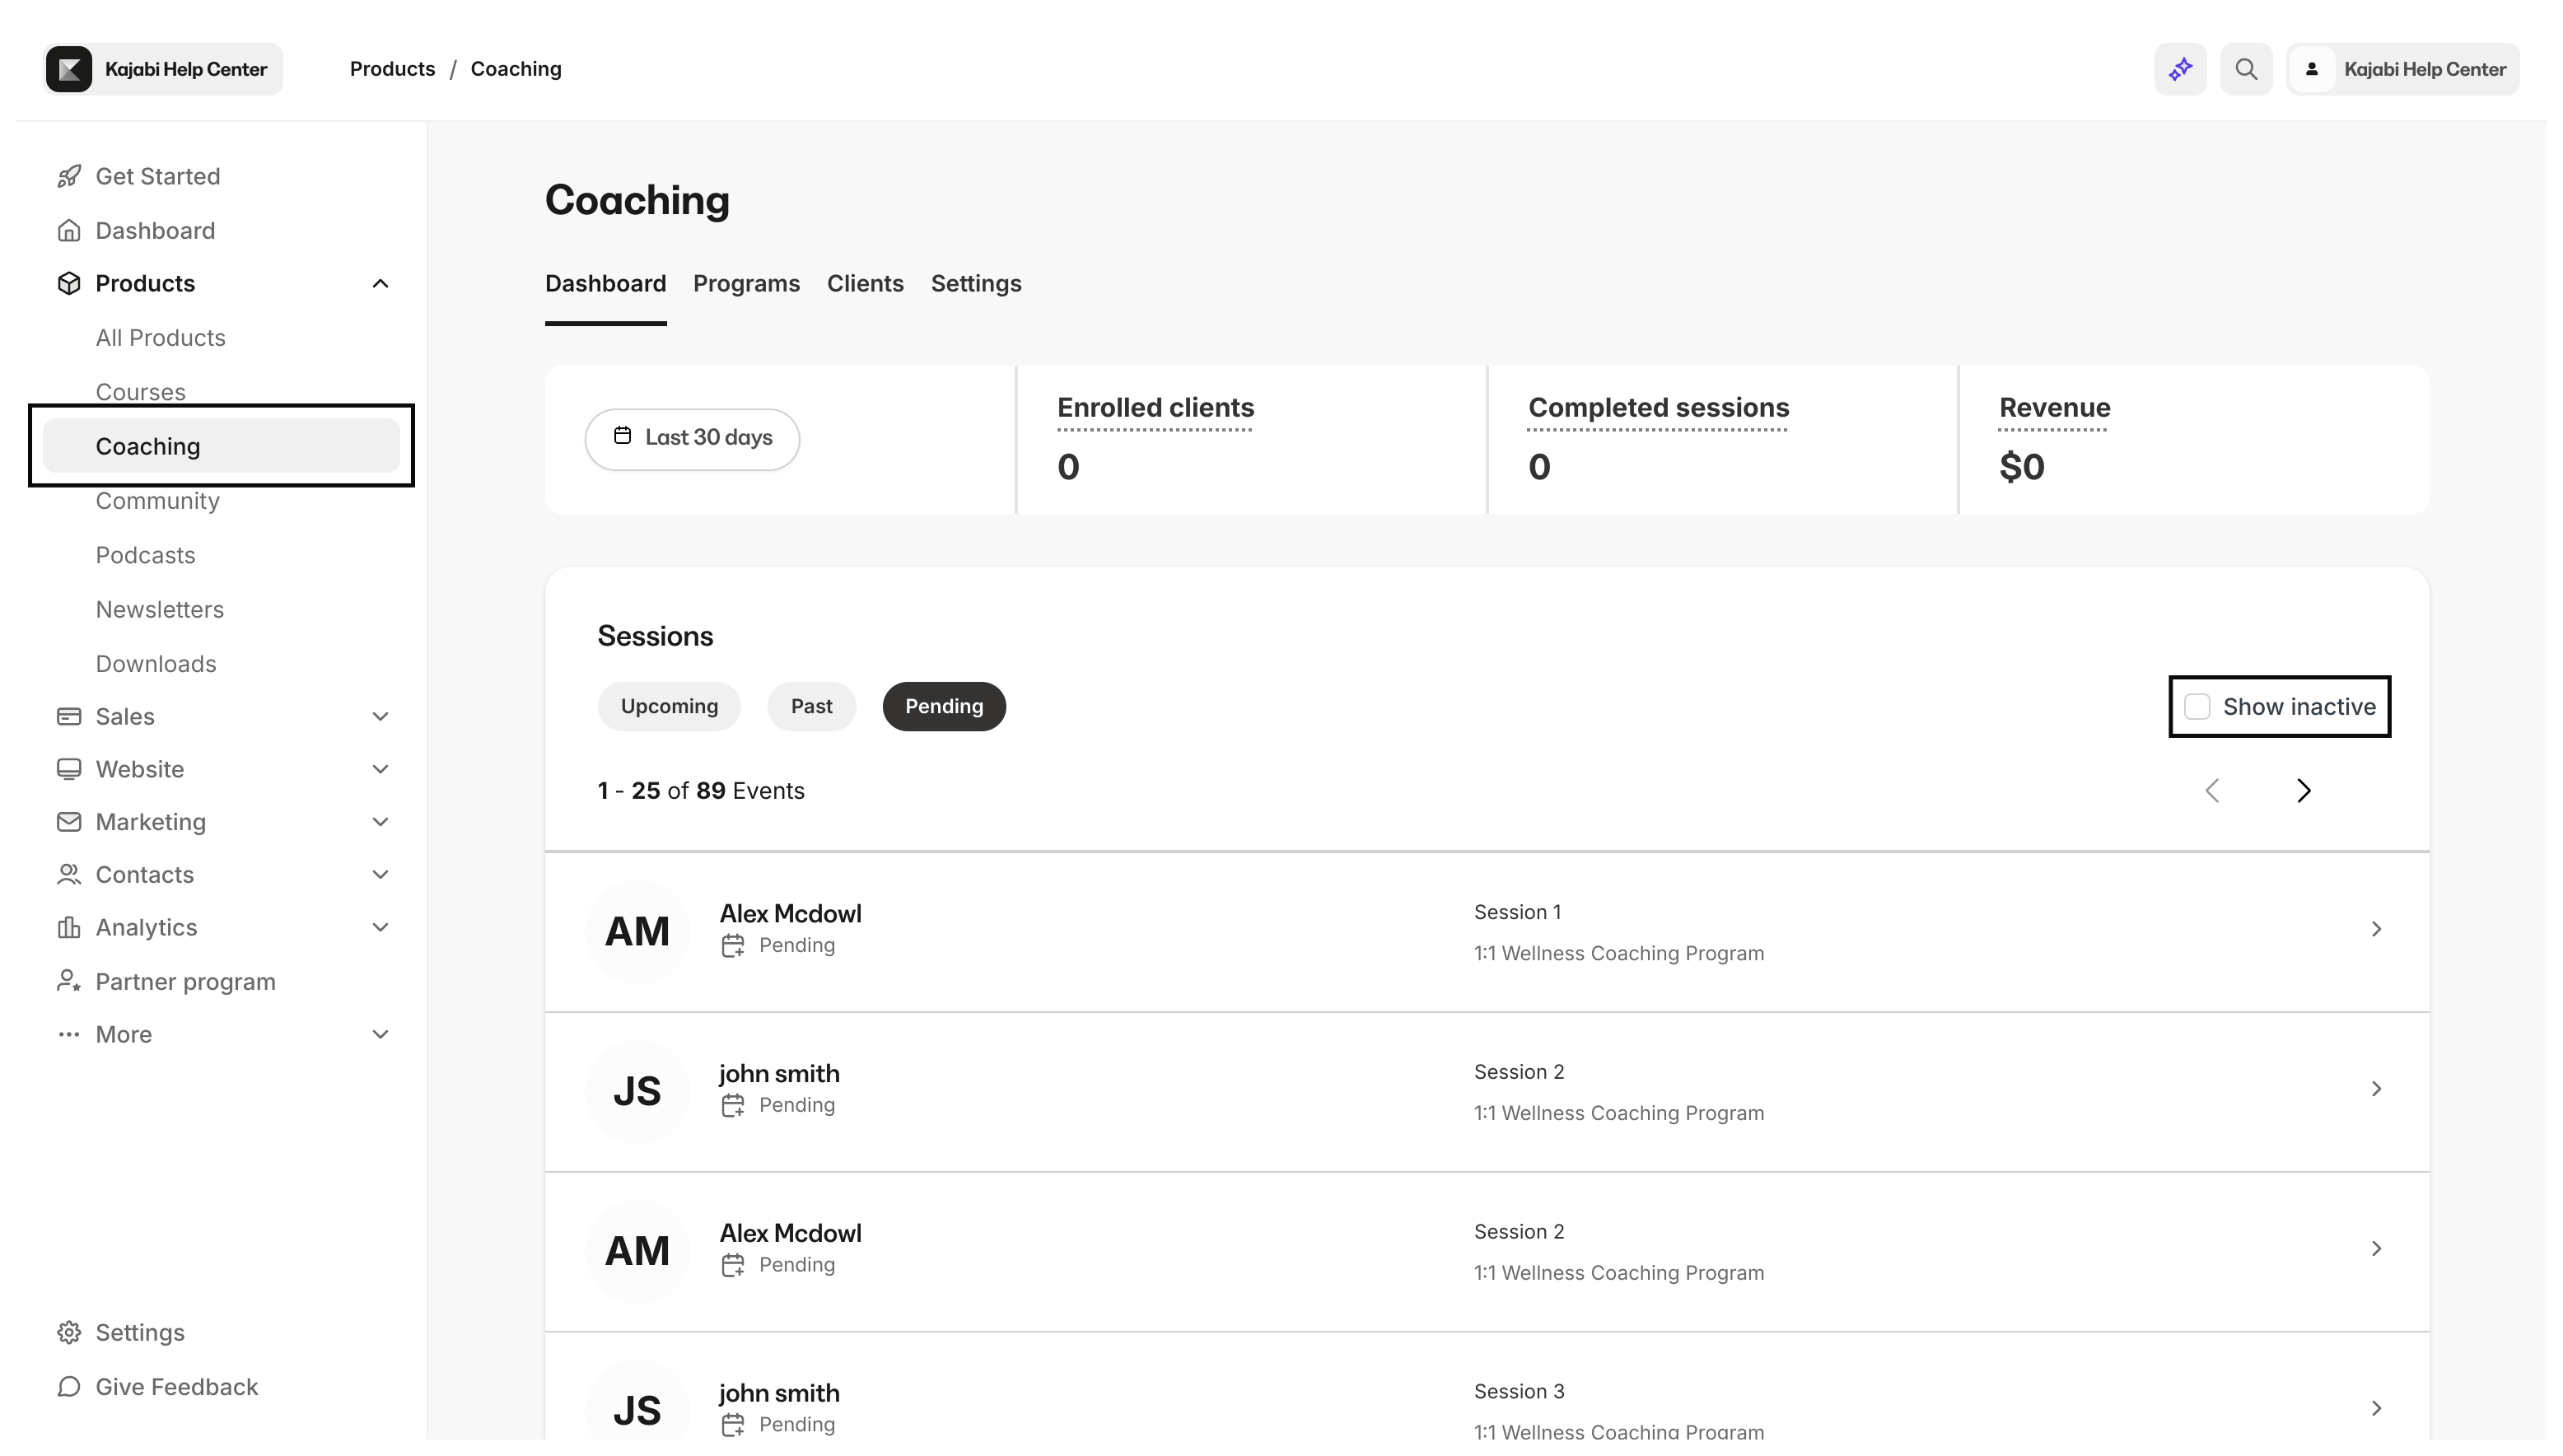The height and width of the screenshot is (1456, 2563).
Task: Expand the More menu in sidebar
Action: 380,1034
